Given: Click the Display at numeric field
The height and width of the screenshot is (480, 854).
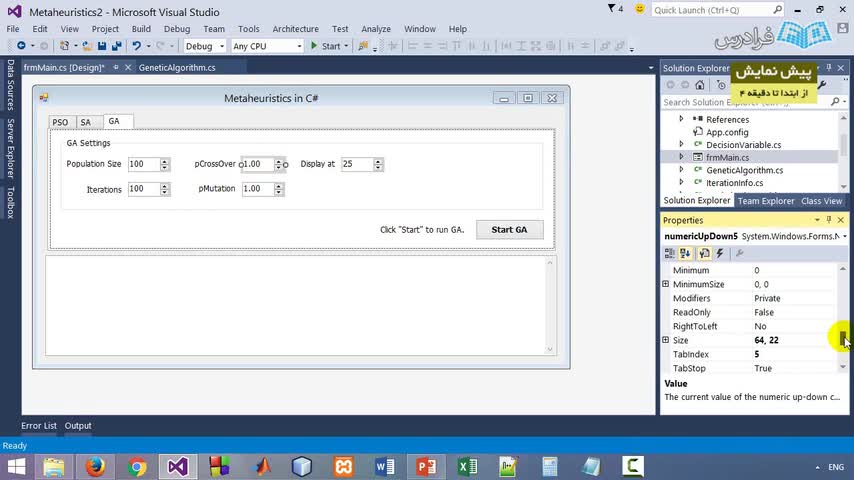Looking at the screenshot, I should tap(357, 164).
